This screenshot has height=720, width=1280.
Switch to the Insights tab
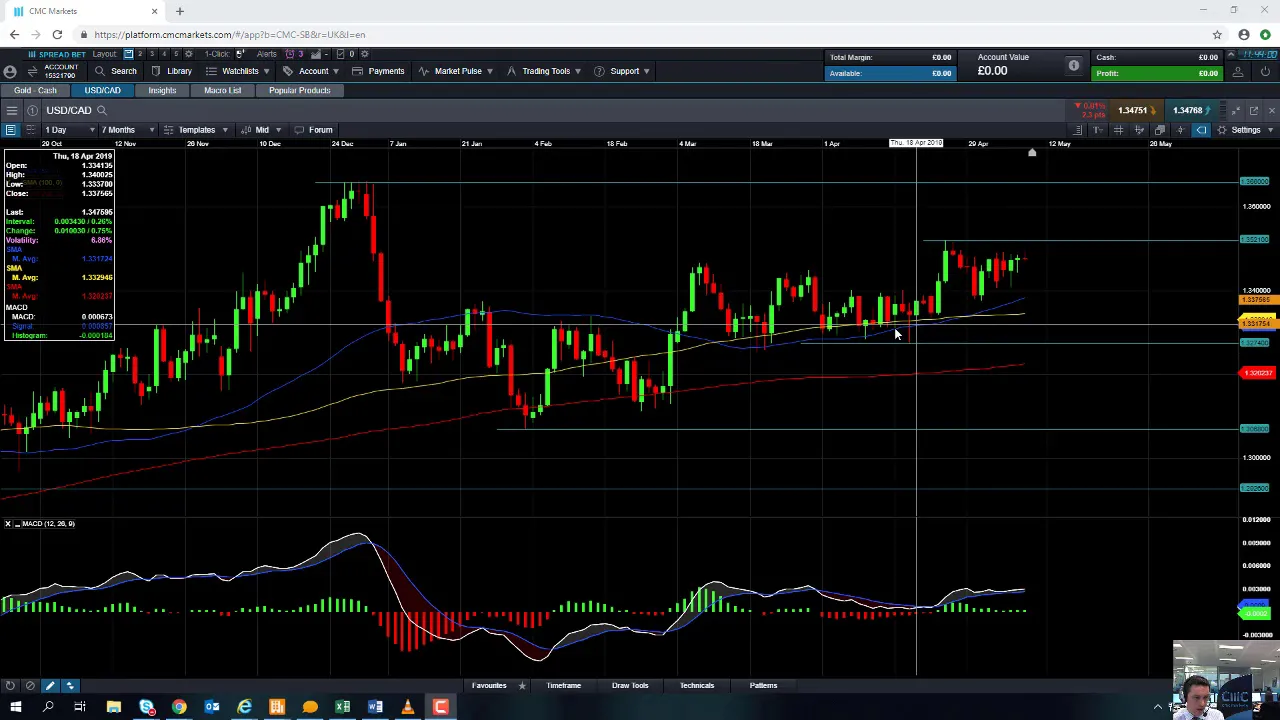click(x=162, y=90)
